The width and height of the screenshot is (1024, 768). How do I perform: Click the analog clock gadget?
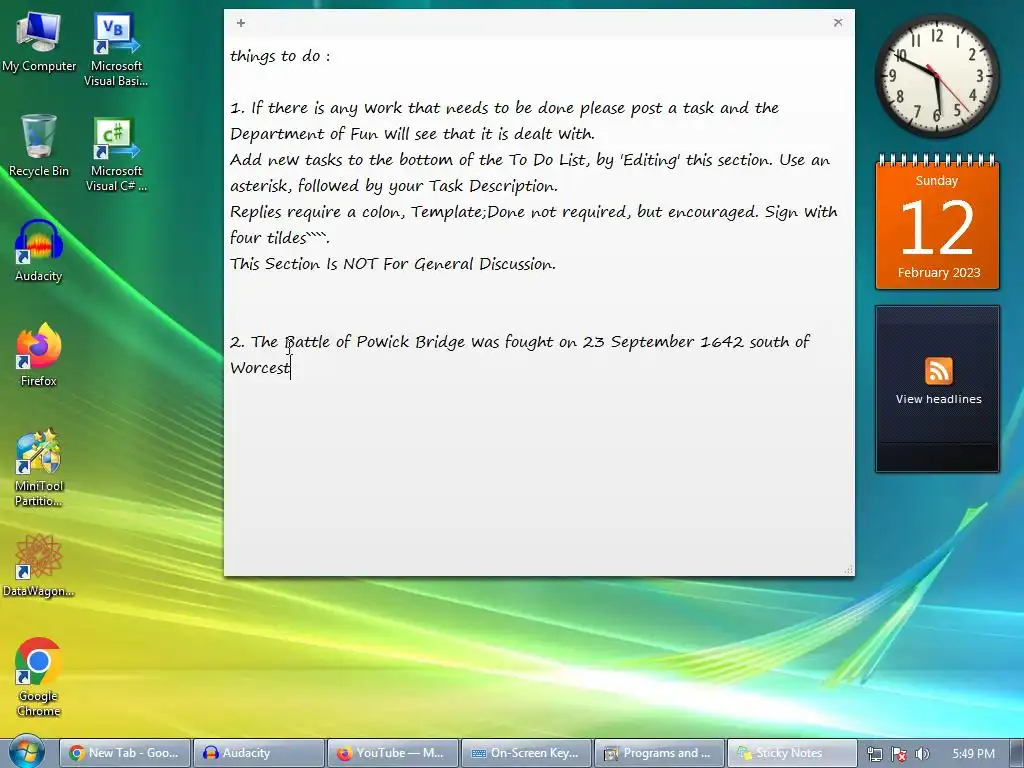(x=937, y=76)
